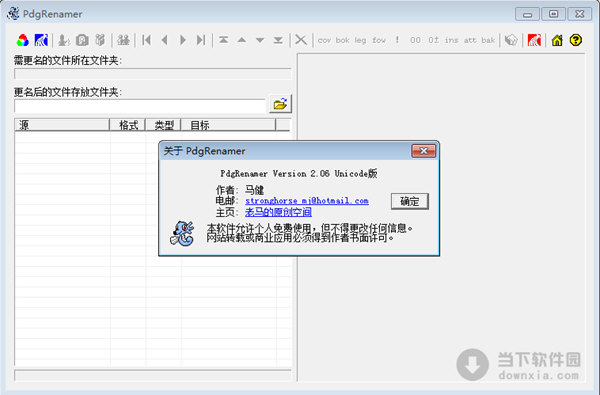600x395 pixels.
Task: Close the 关于 PdgRenamer dialog
Action: click(x=424, y=151)
